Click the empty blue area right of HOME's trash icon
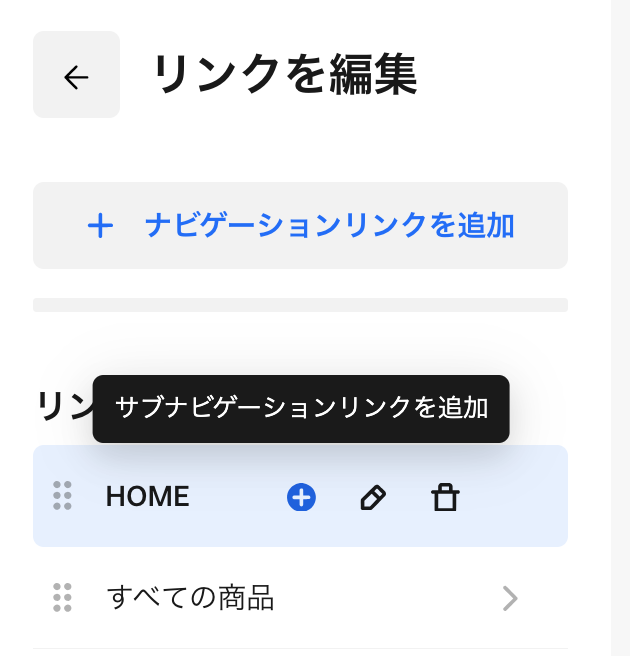Image resolution: width=630 pixels, height=656 pixels. pos(515,497)
